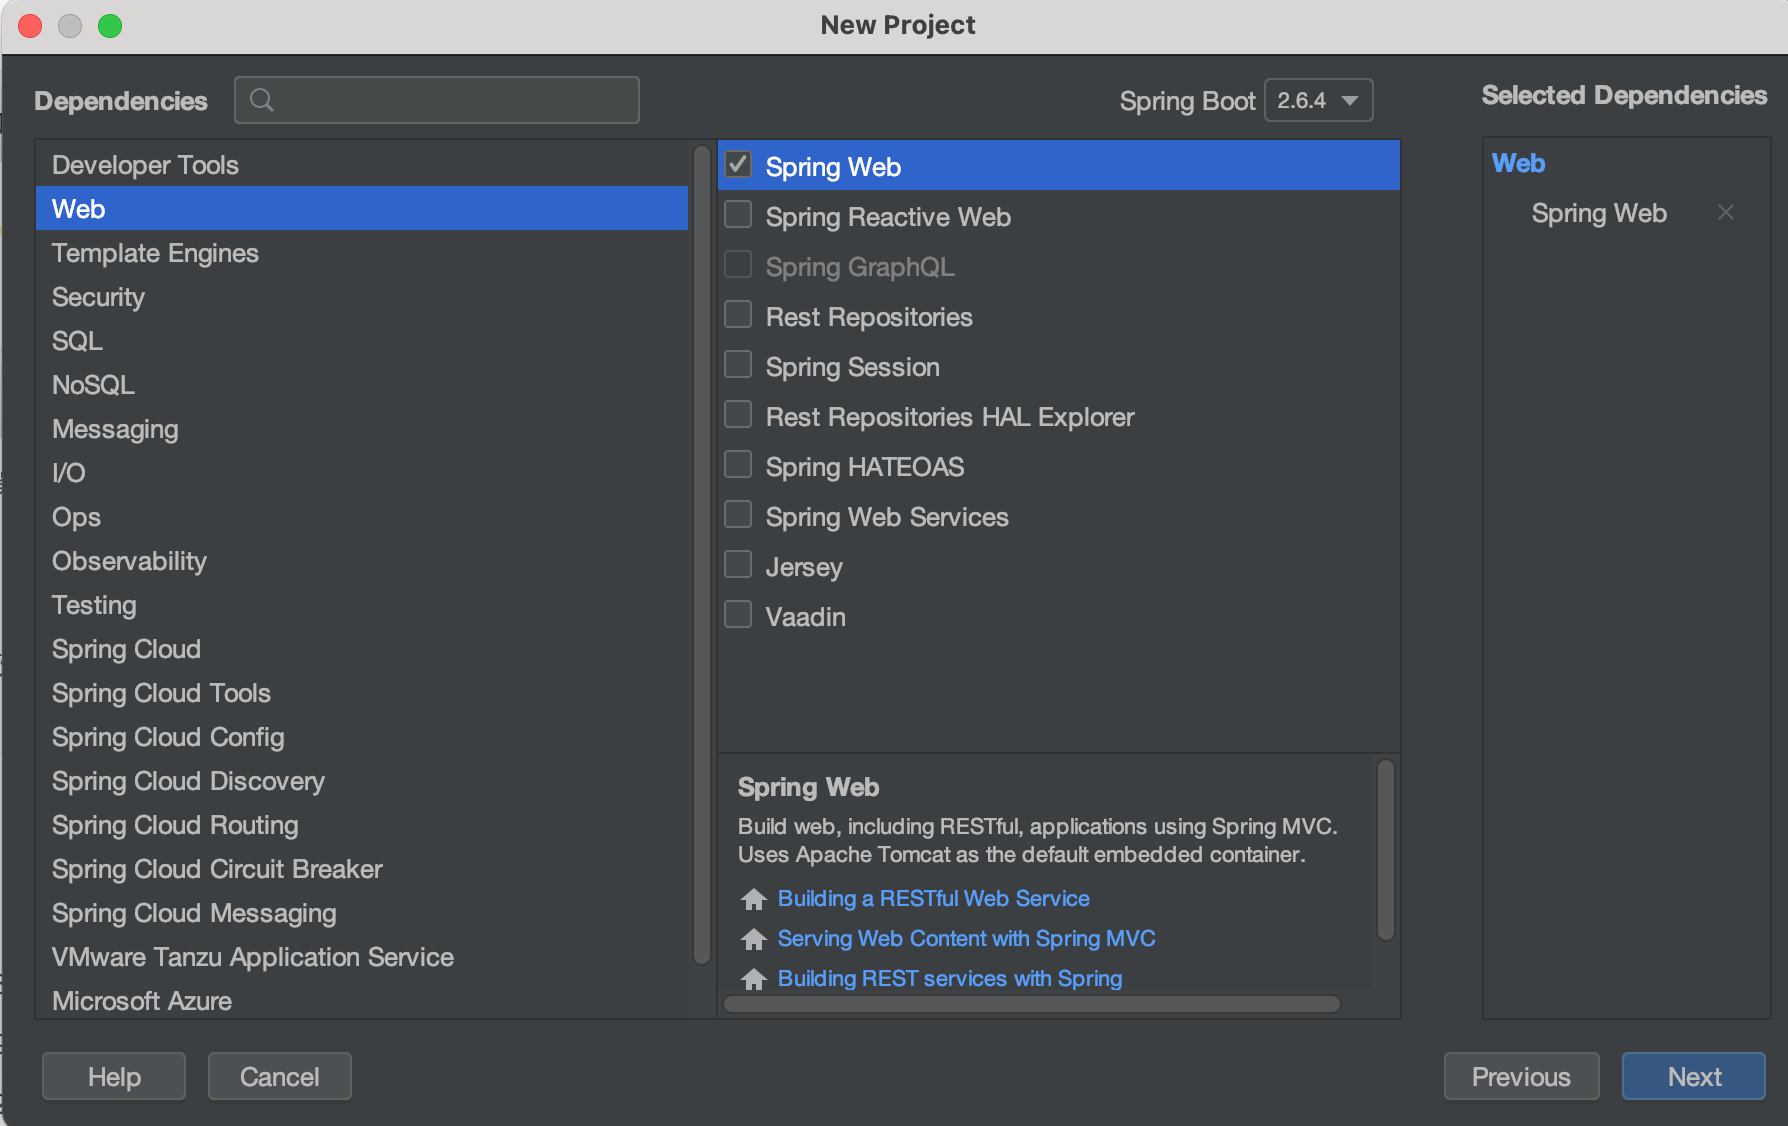Viewport: 1788px width, 1126px height.
Task: Click the home icon beside Building REST services
Action: [754, 979]
